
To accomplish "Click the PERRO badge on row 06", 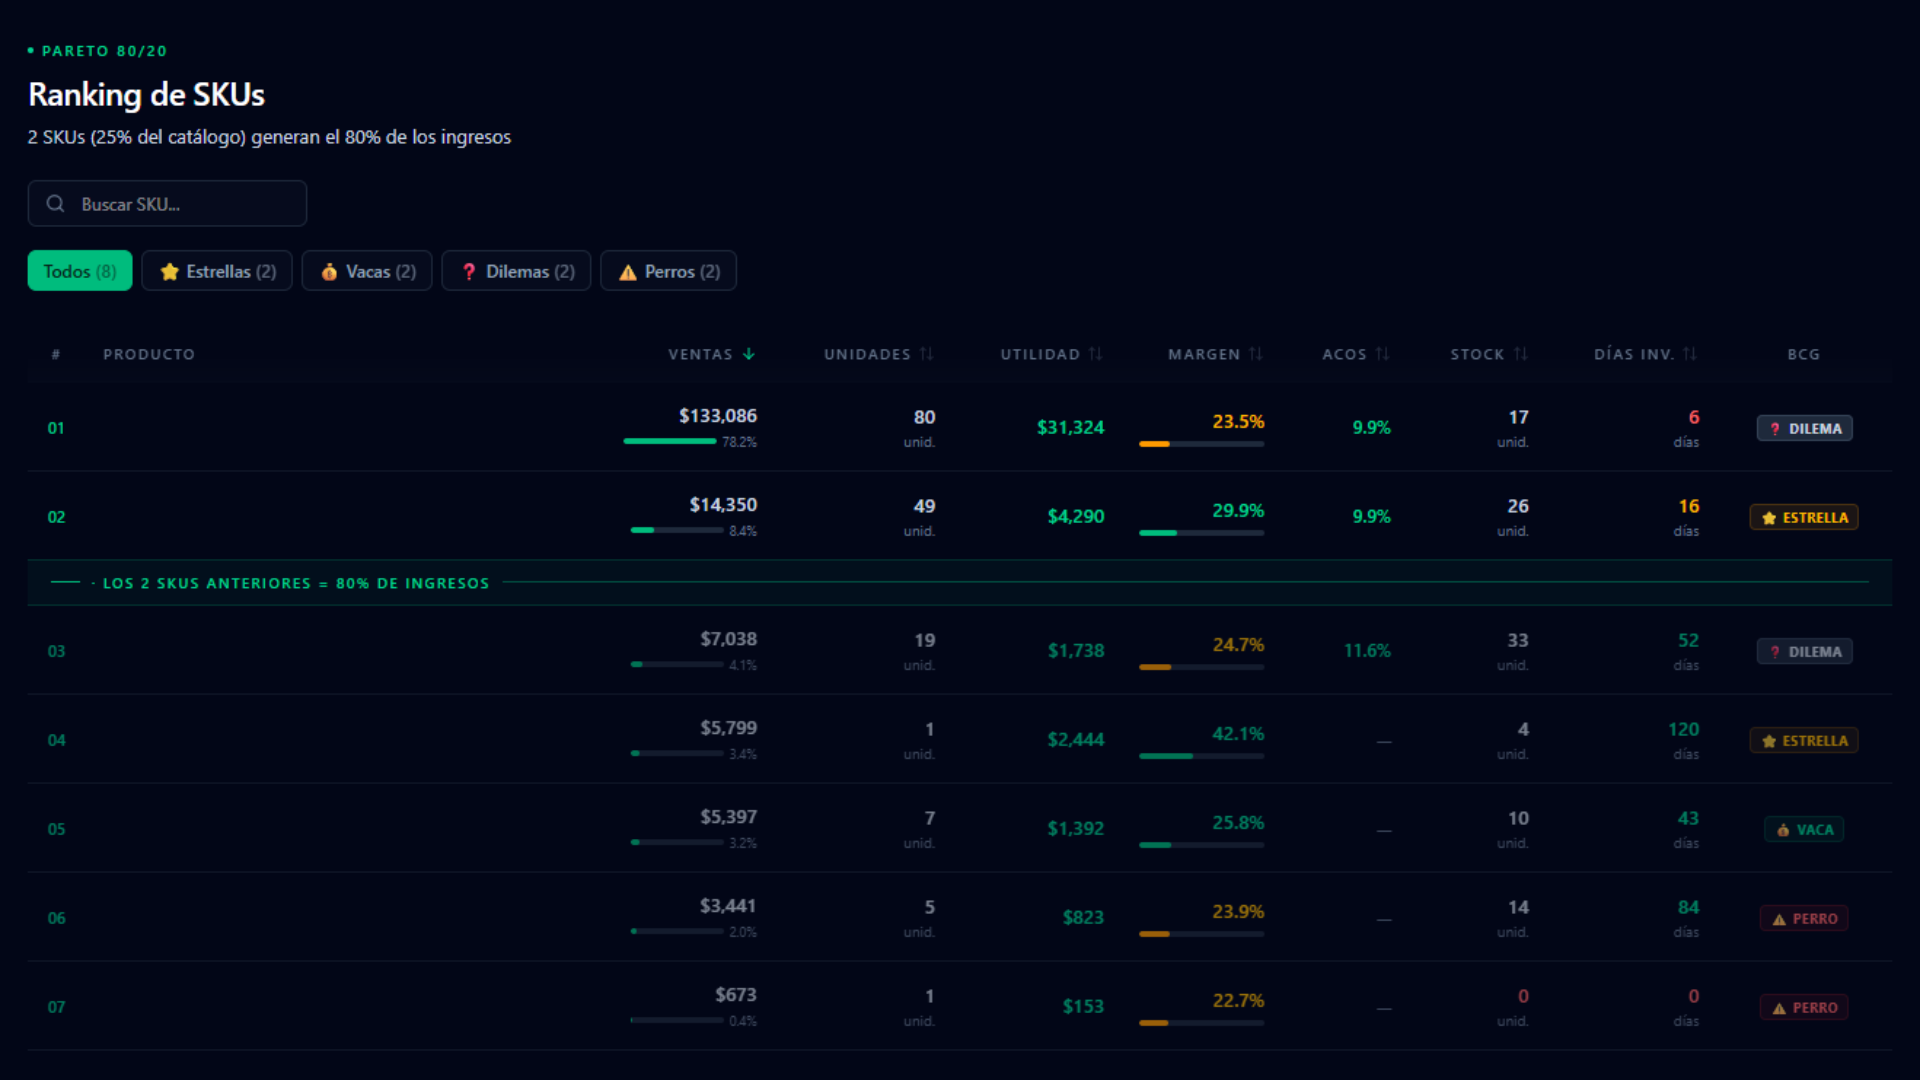I will point(1804,918).
